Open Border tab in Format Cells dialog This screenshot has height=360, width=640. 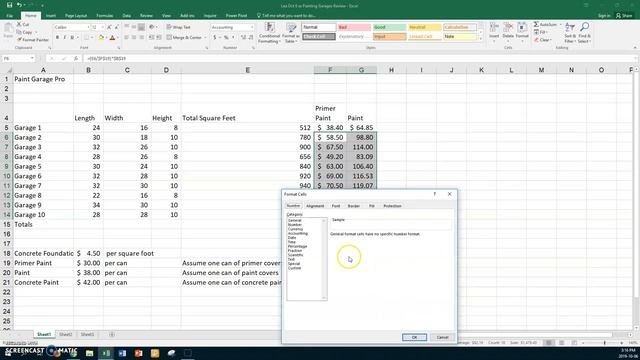coord(354,206)
